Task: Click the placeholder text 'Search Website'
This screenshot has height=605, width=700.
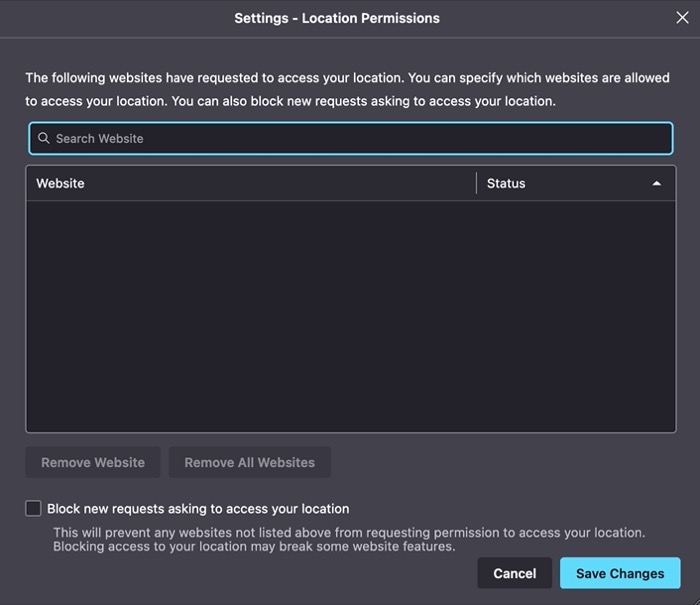Action: 100,139
